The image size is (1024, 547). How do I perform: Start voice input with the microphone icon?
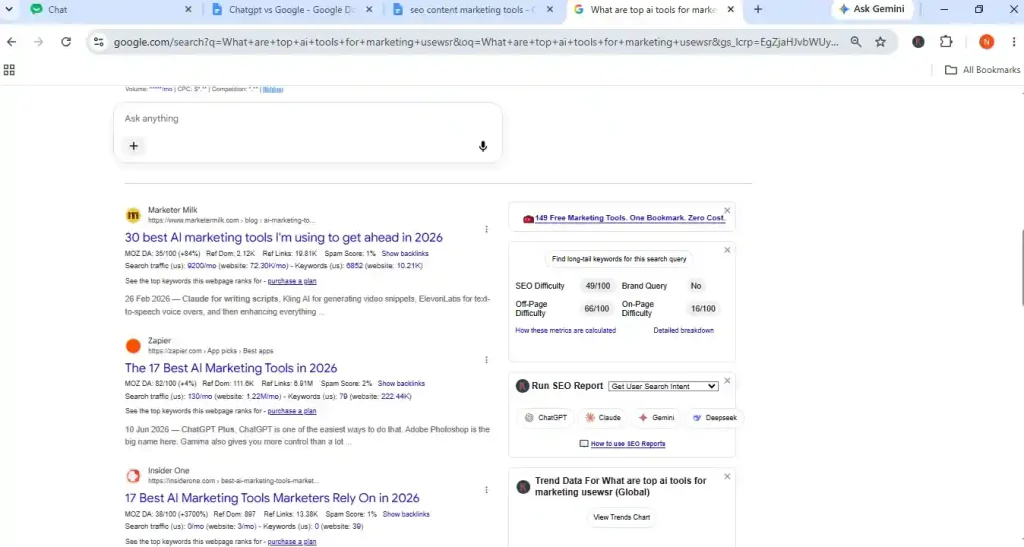483,146
